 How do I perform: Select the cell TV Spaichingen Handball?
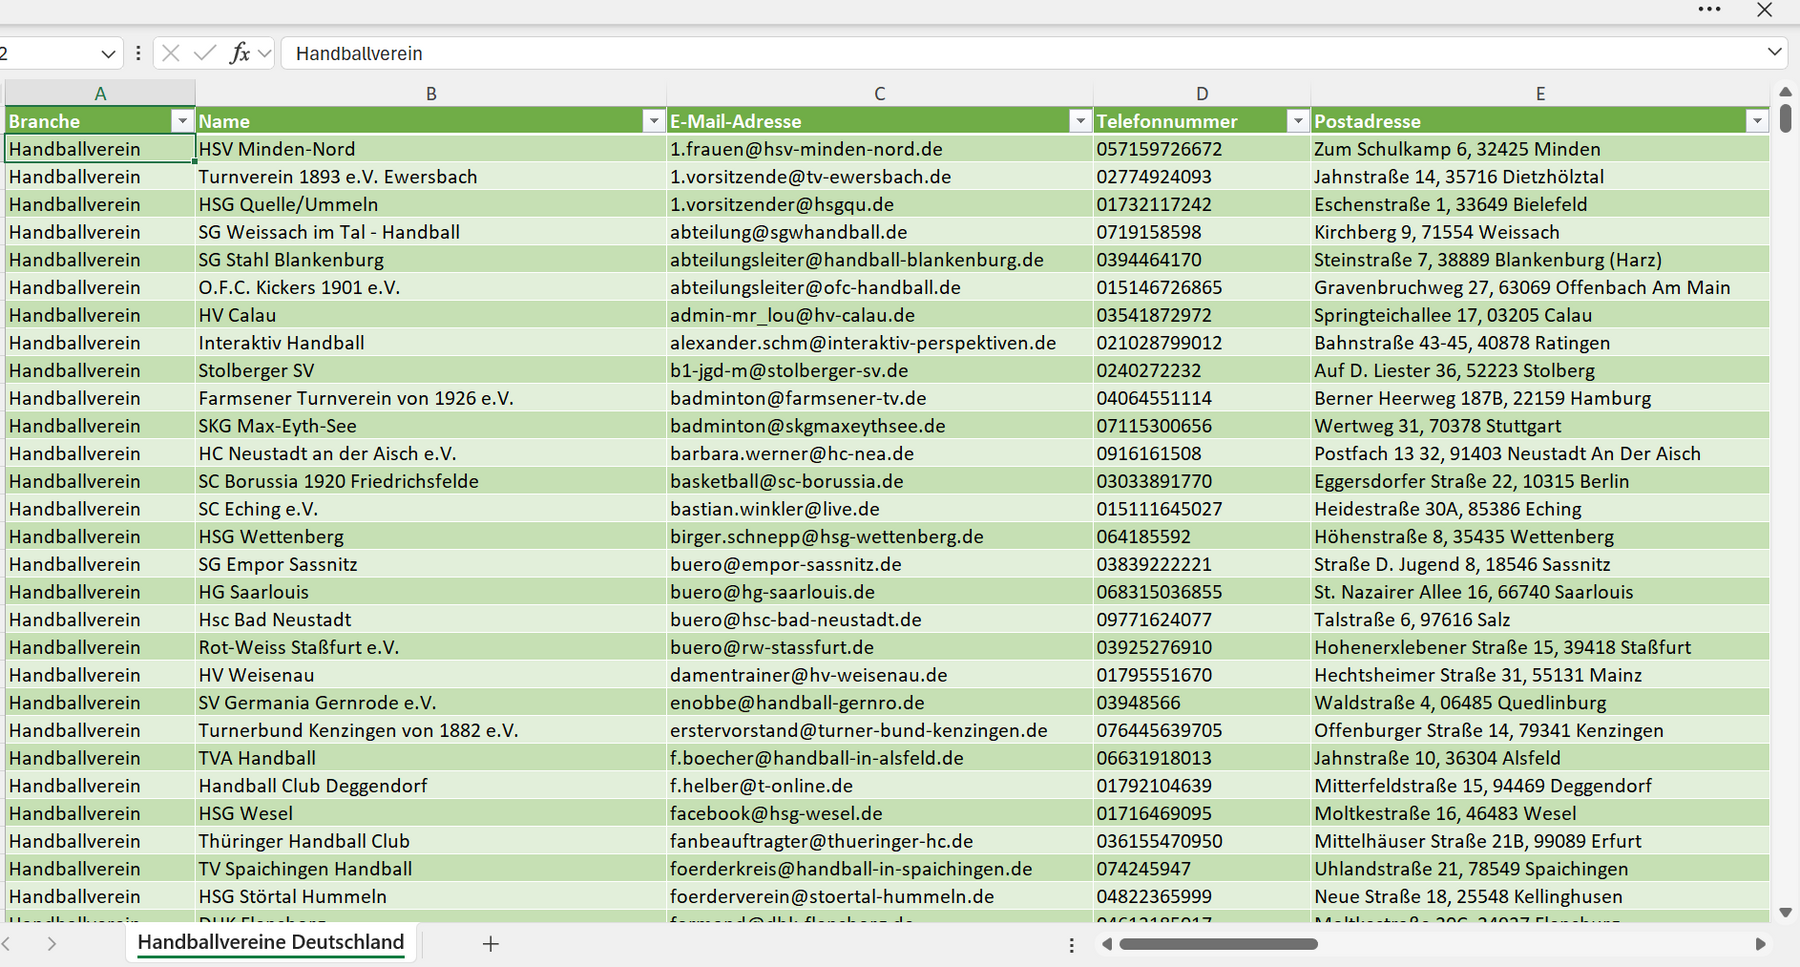click(x=431, y=869)
